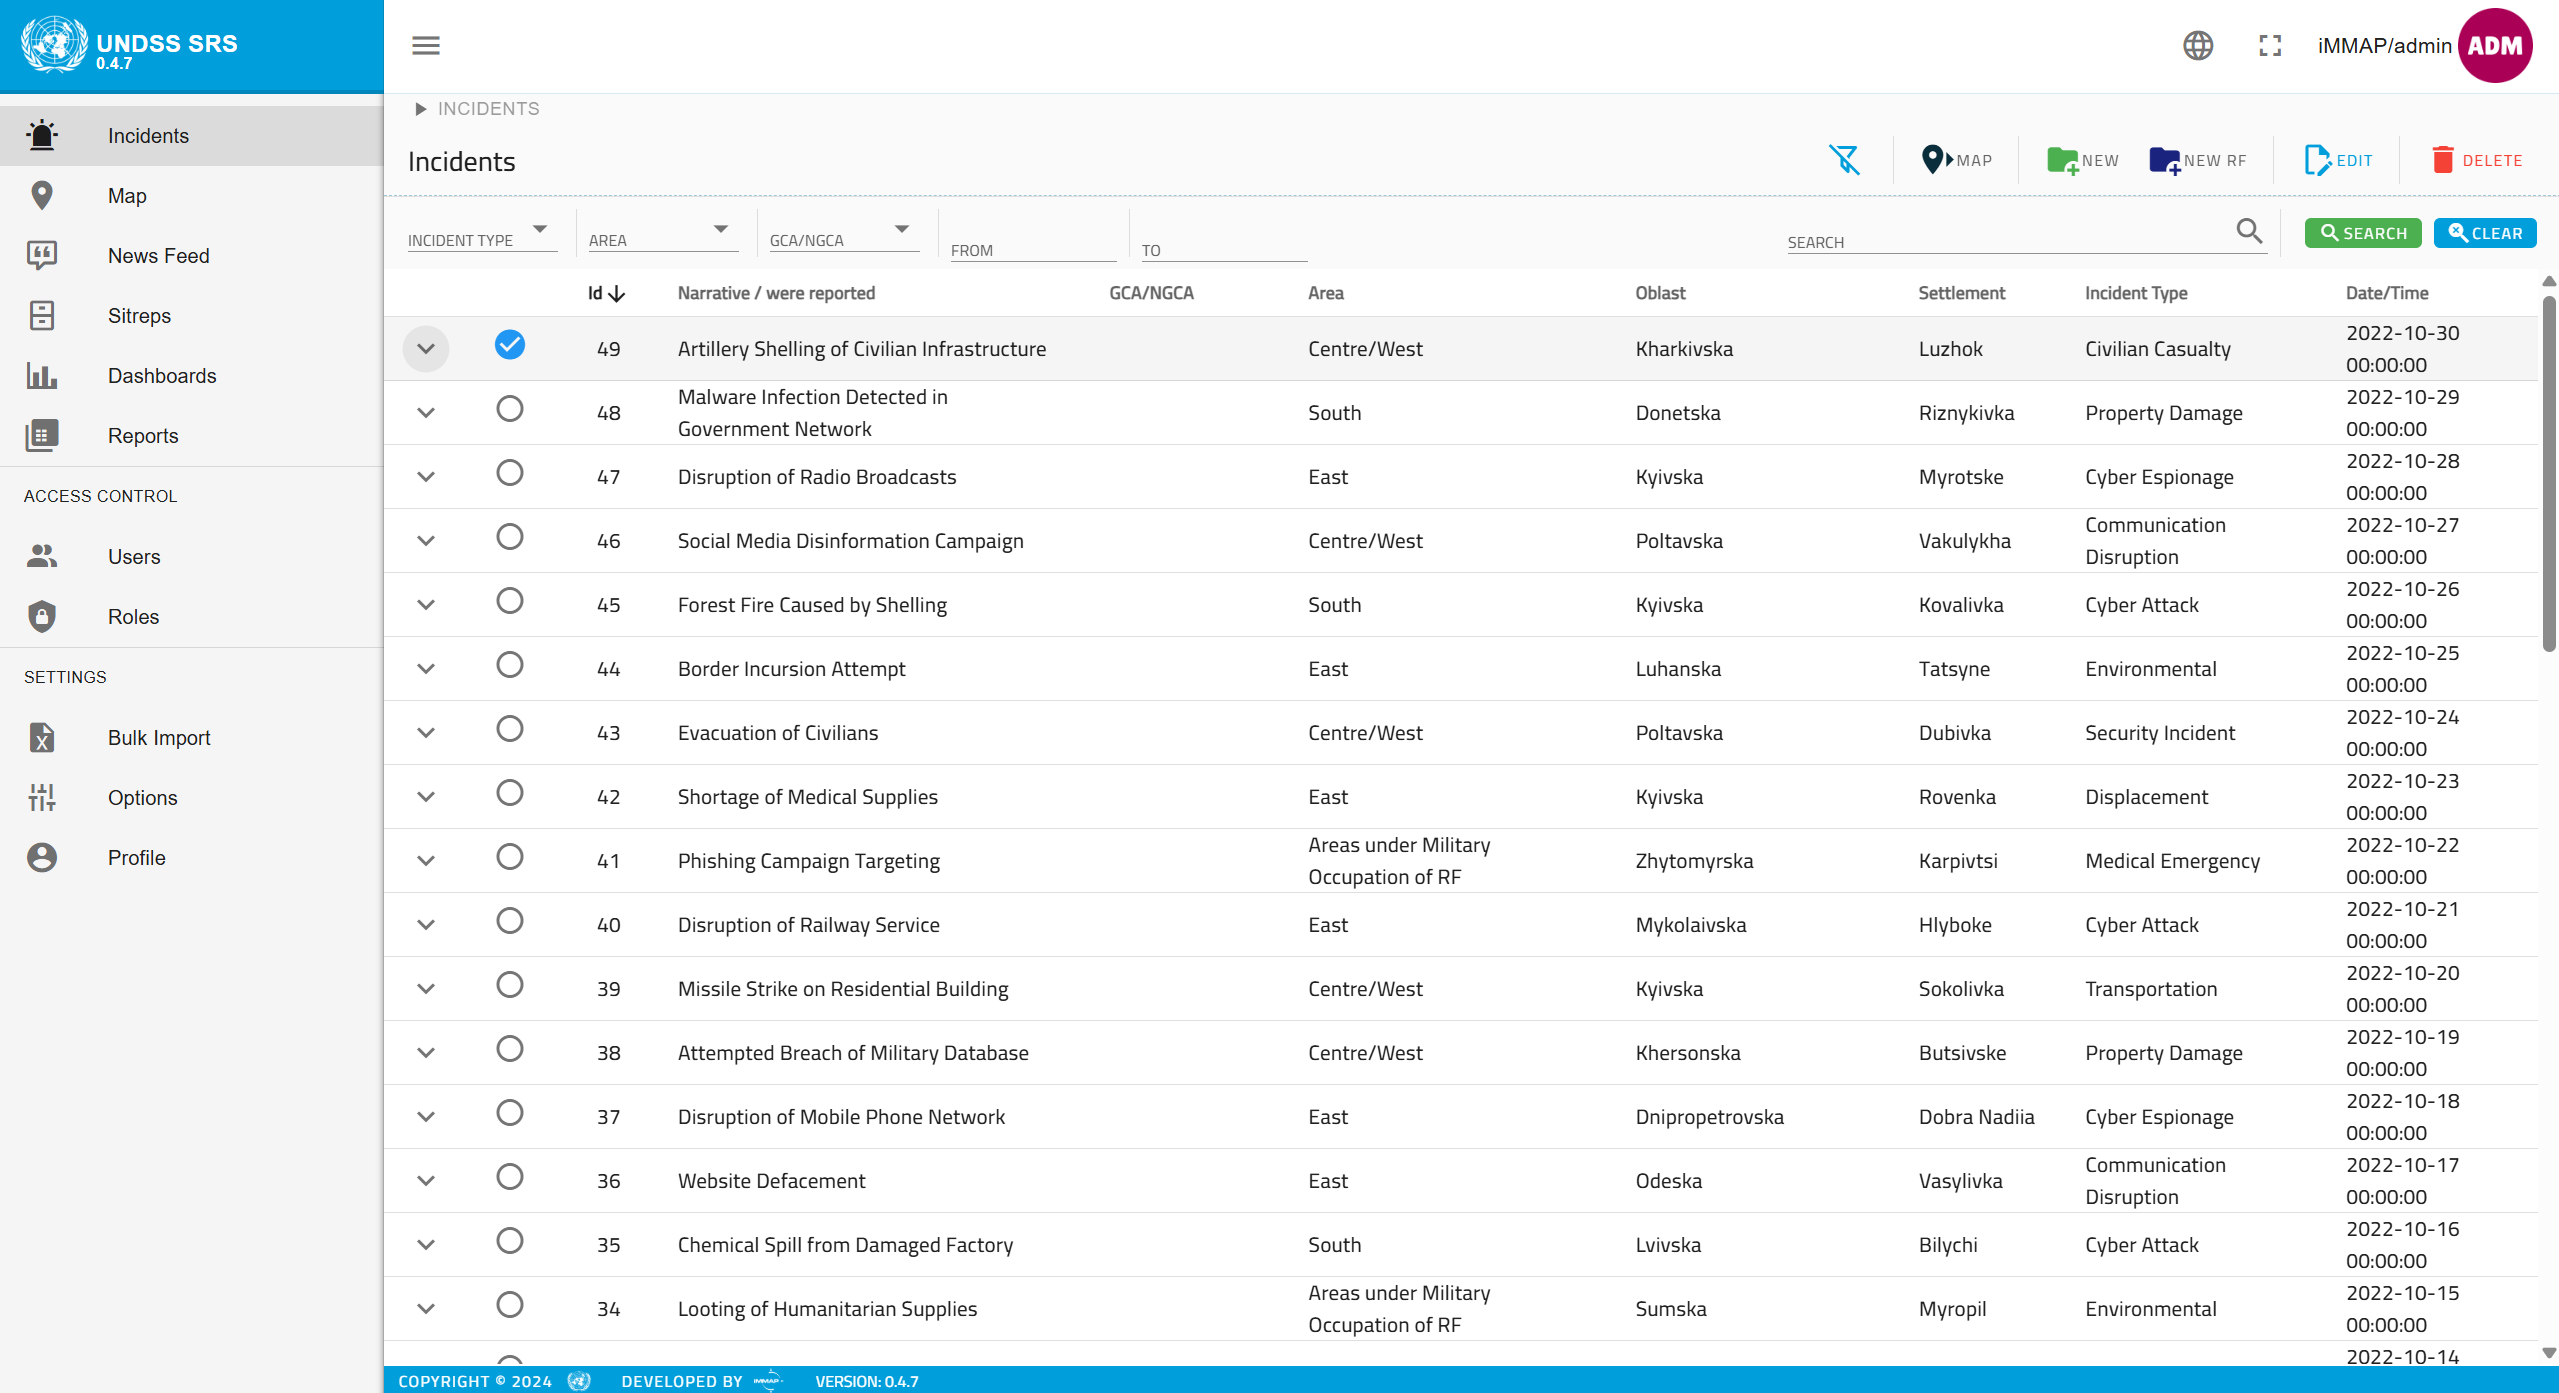Open the Incidents panel from sidebar

pos(148,135)
